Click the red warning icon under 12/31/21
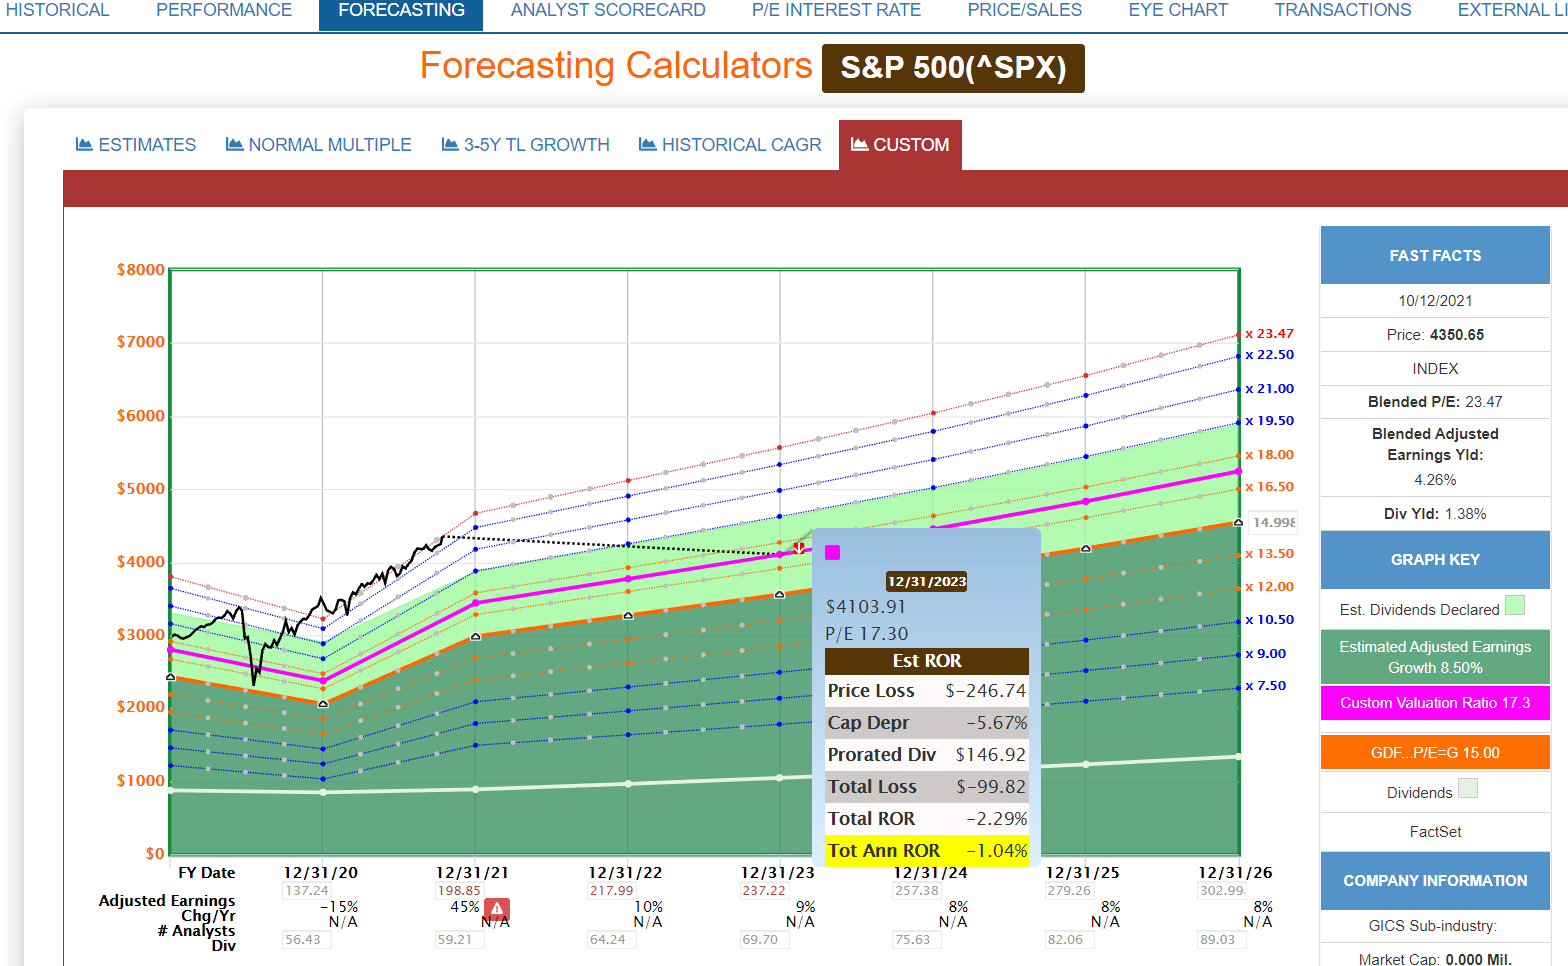 (497, 909)
